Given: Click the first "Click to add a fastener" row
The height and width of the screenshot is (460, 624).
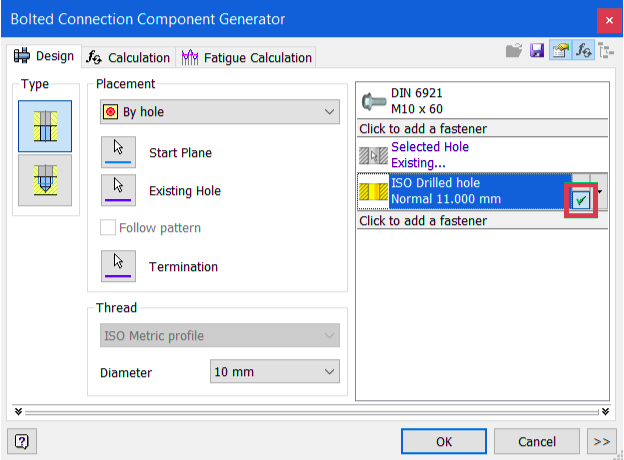Looking at the screenshot, I should point(479,129).
